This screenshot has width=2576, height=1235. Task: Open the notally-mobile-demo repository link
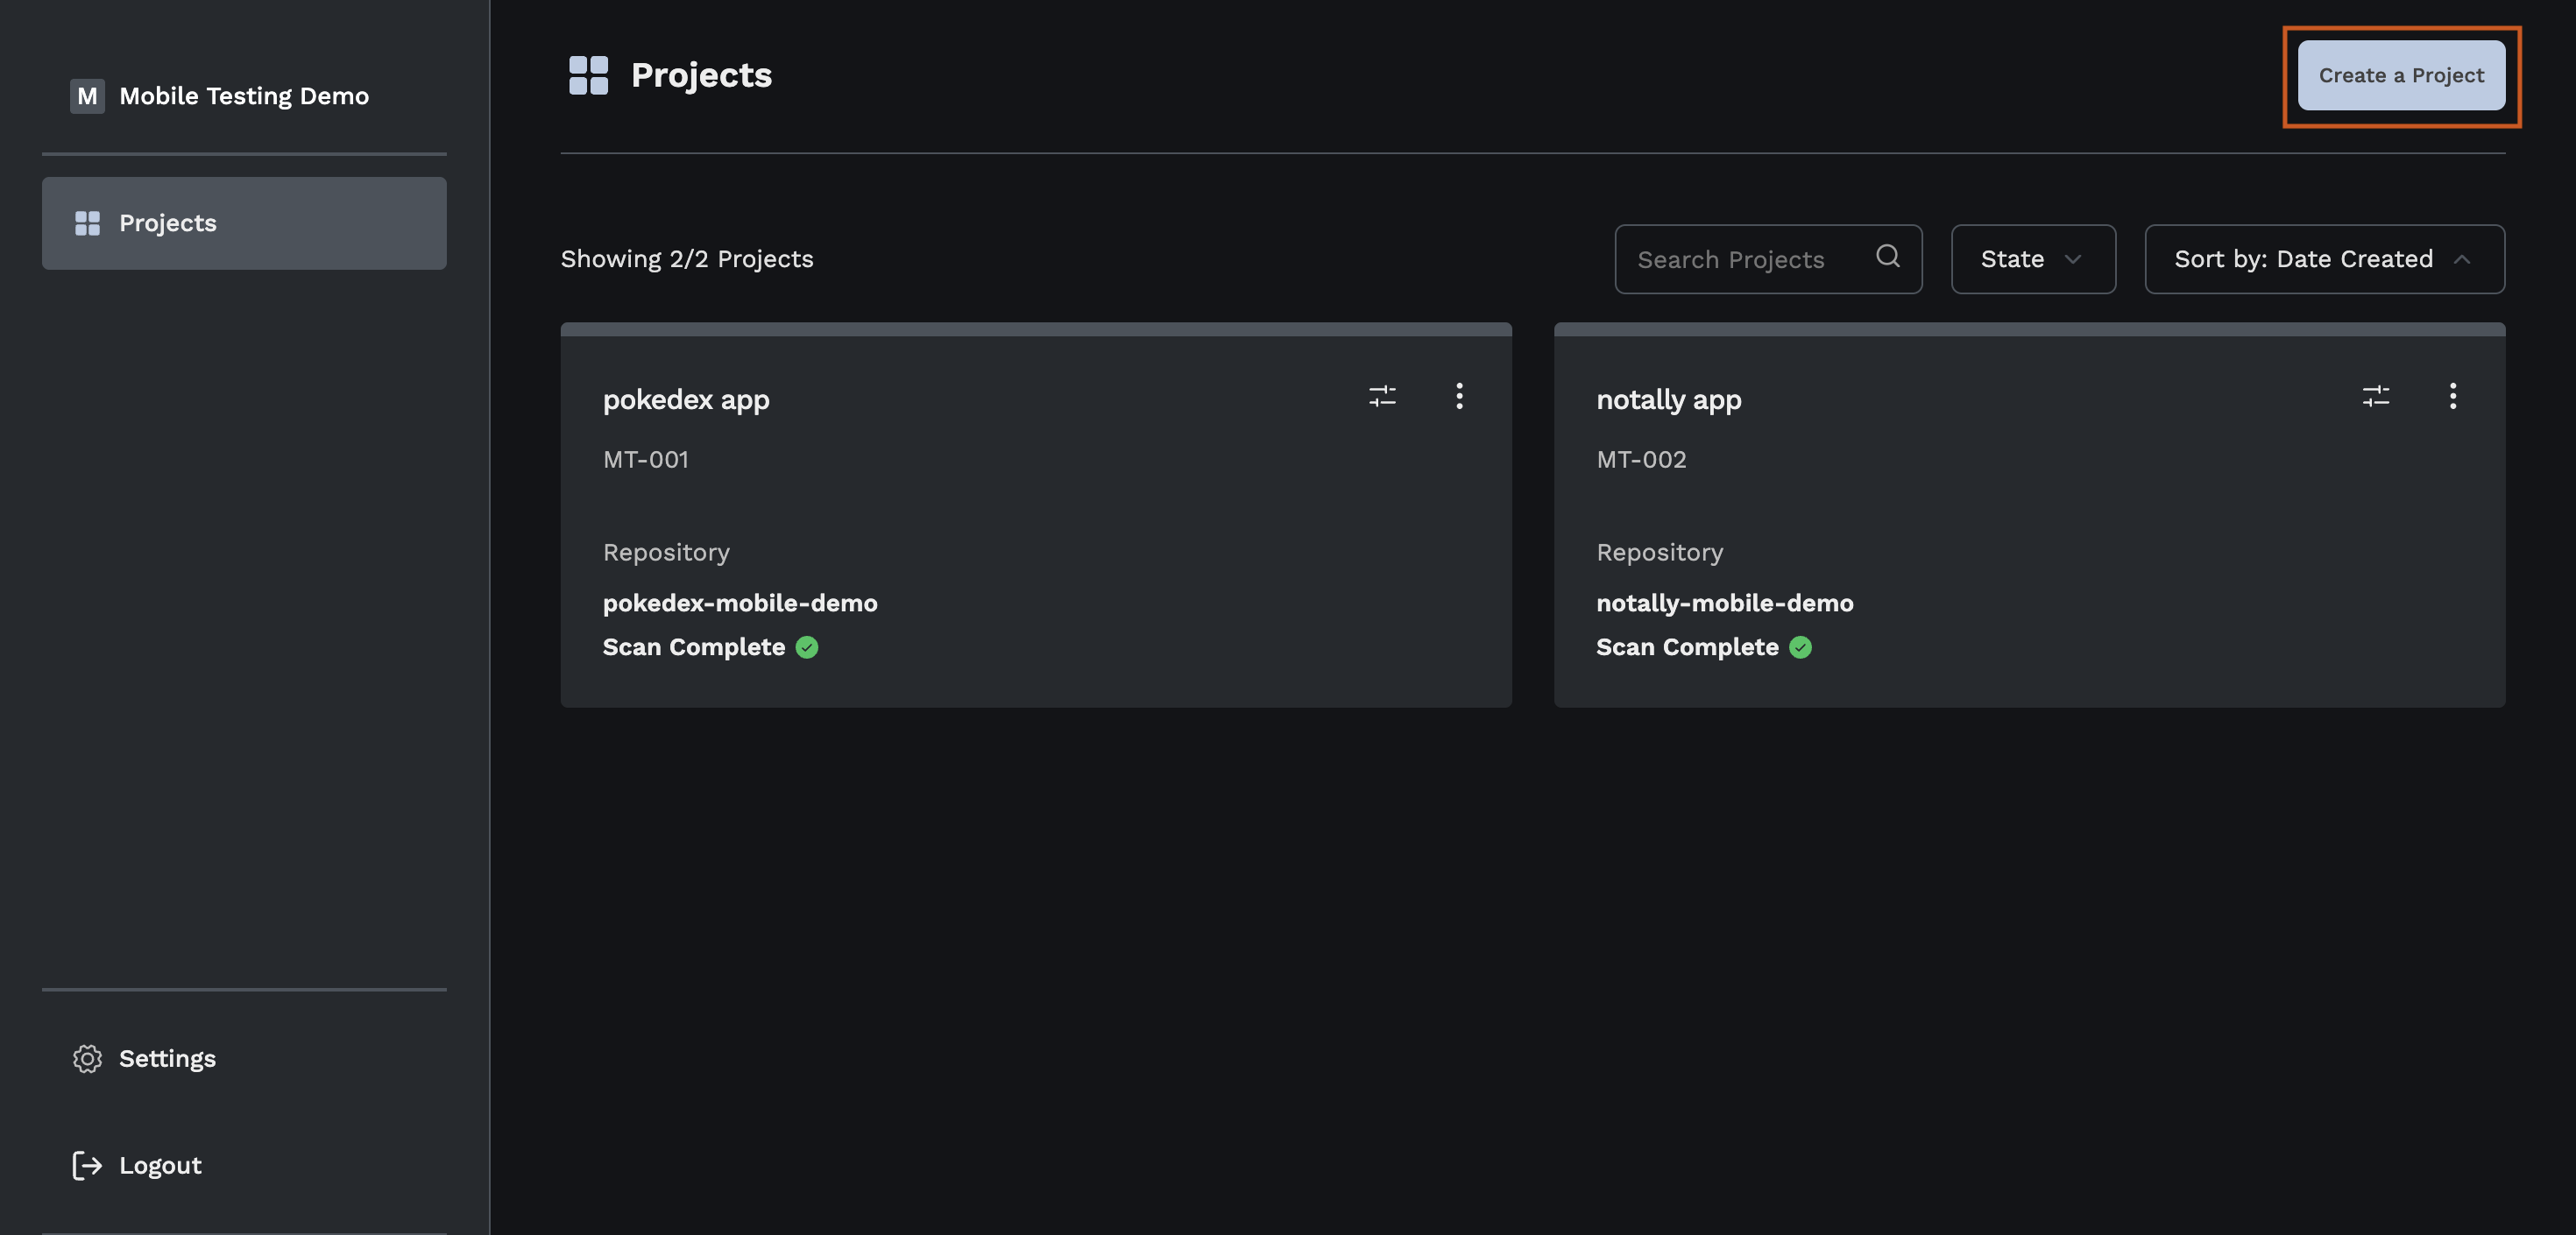pyautogui.click(x=1724, y=603)
